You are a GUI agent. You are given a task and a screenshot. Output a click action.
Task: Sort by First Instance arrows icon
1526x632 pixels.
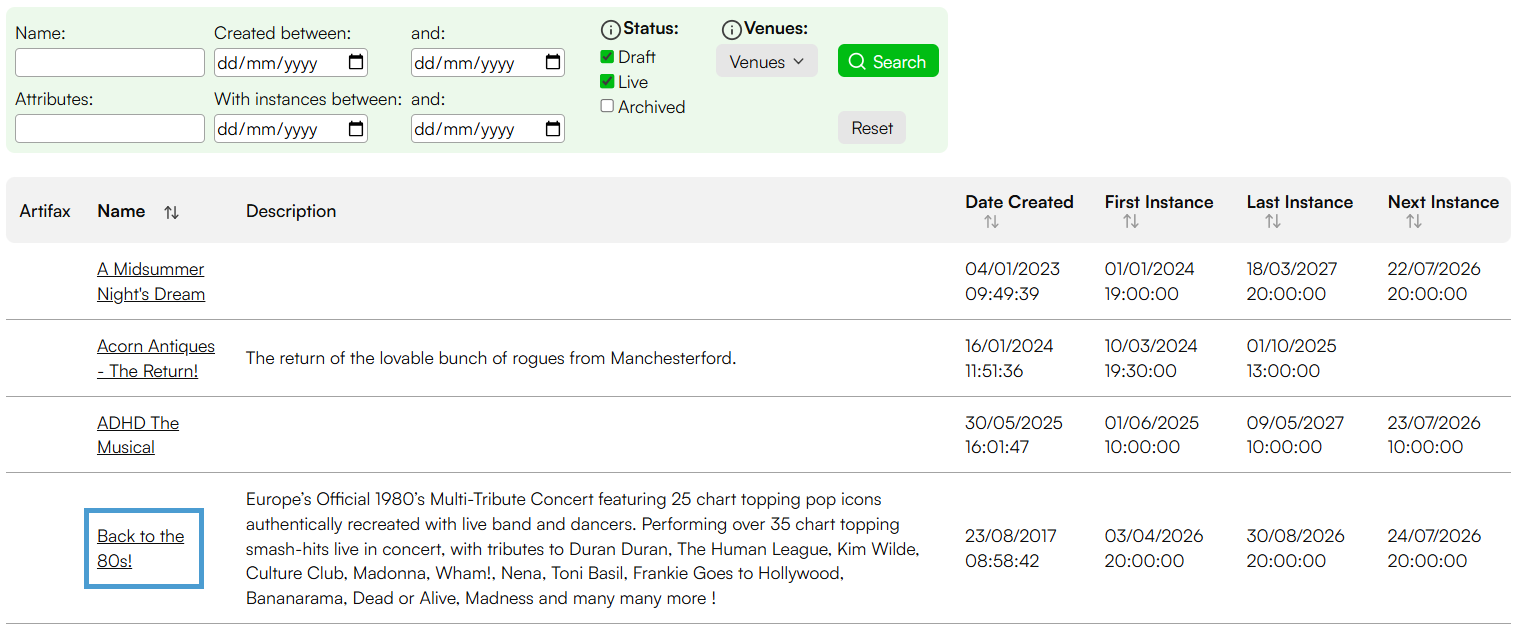click(x=1131, y=222)
